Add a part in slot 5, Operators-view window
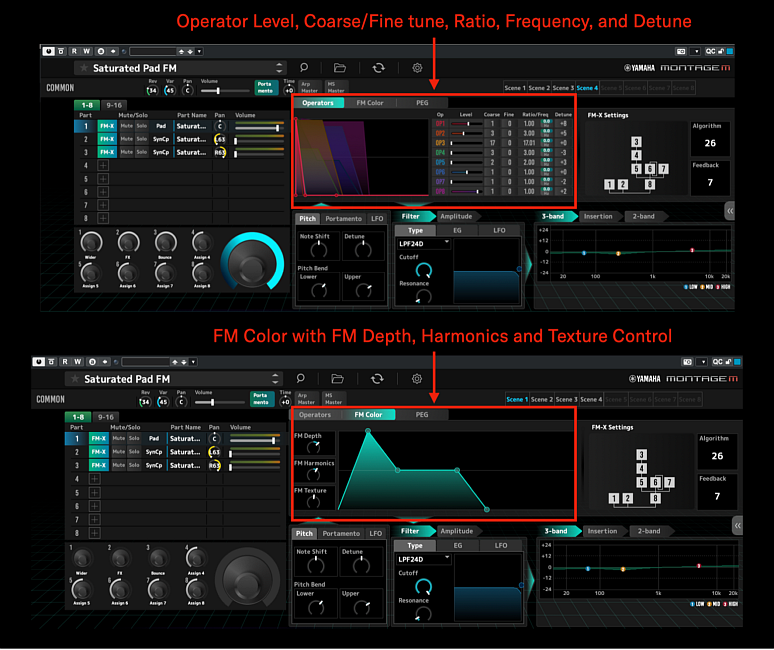 [x=103, y=179]
